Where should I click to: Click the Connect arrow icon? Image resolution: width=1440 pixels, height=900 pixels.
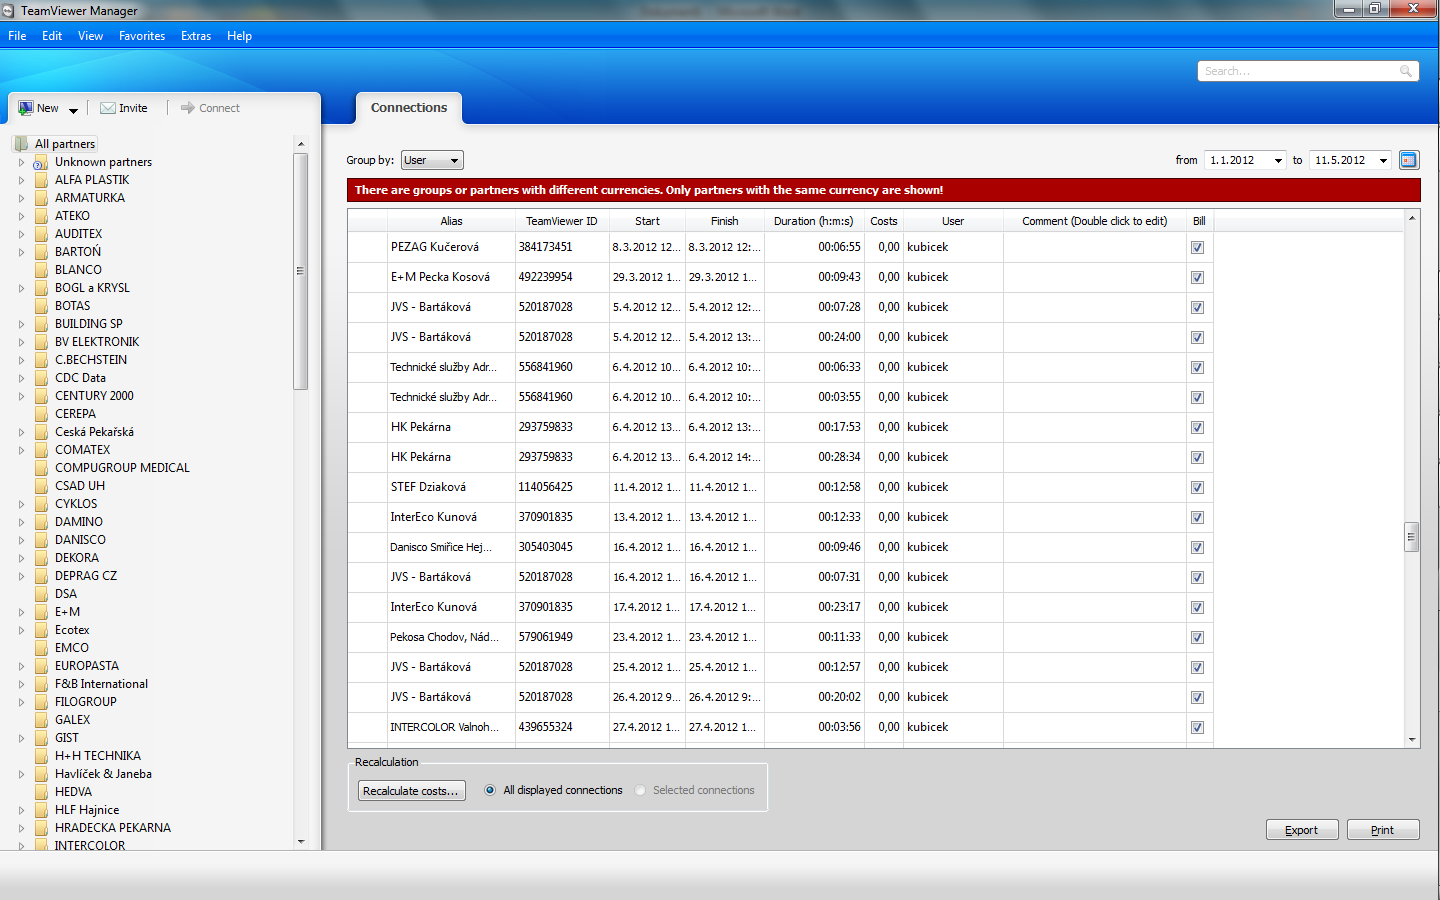(187, 108)
